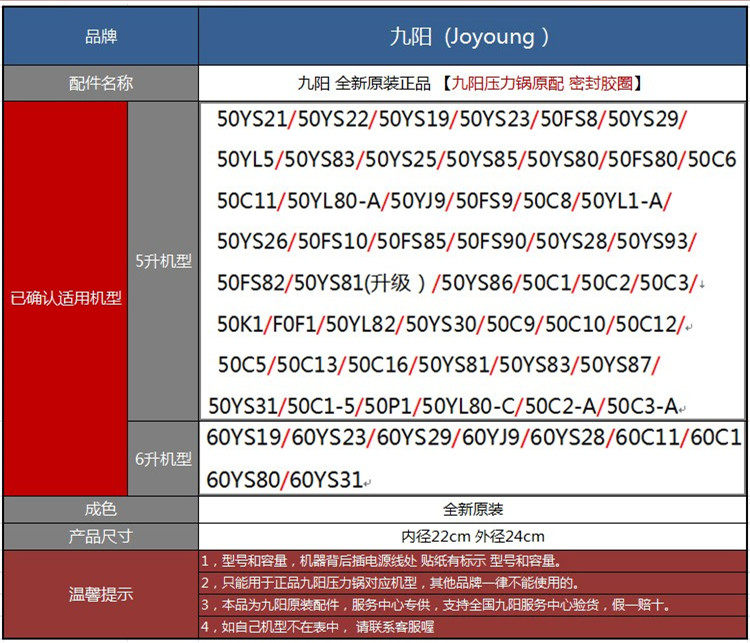Click model number 50YS93
The width and height of the screenshot is (750, 643).
[x=652, y=241]
